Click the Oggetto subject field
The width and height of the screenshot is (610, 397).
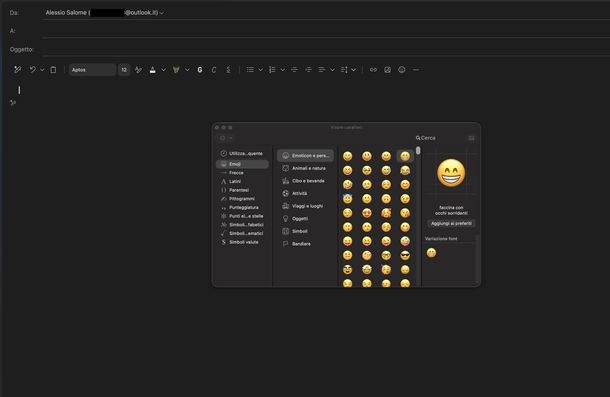pyautogui.click(x=325, y=49)
